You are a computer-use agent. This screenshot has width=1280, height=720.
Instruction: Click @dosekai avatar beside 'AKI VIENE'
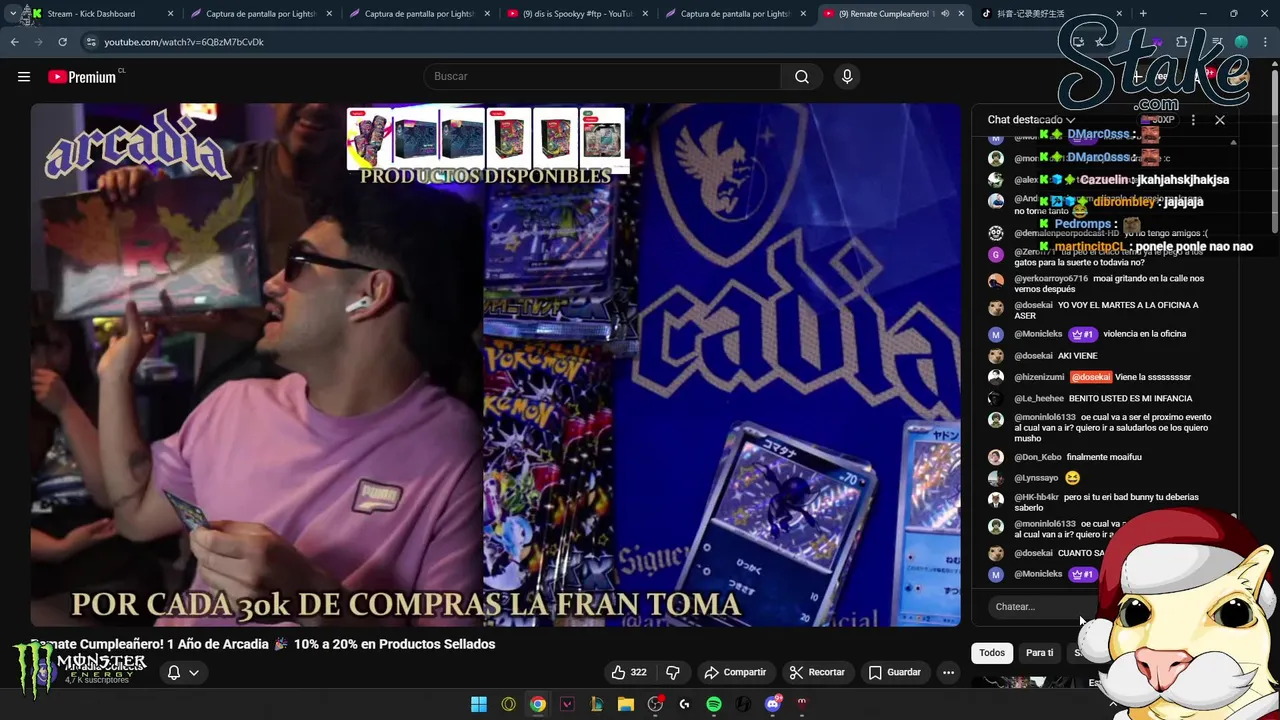(x=996, y=356)
